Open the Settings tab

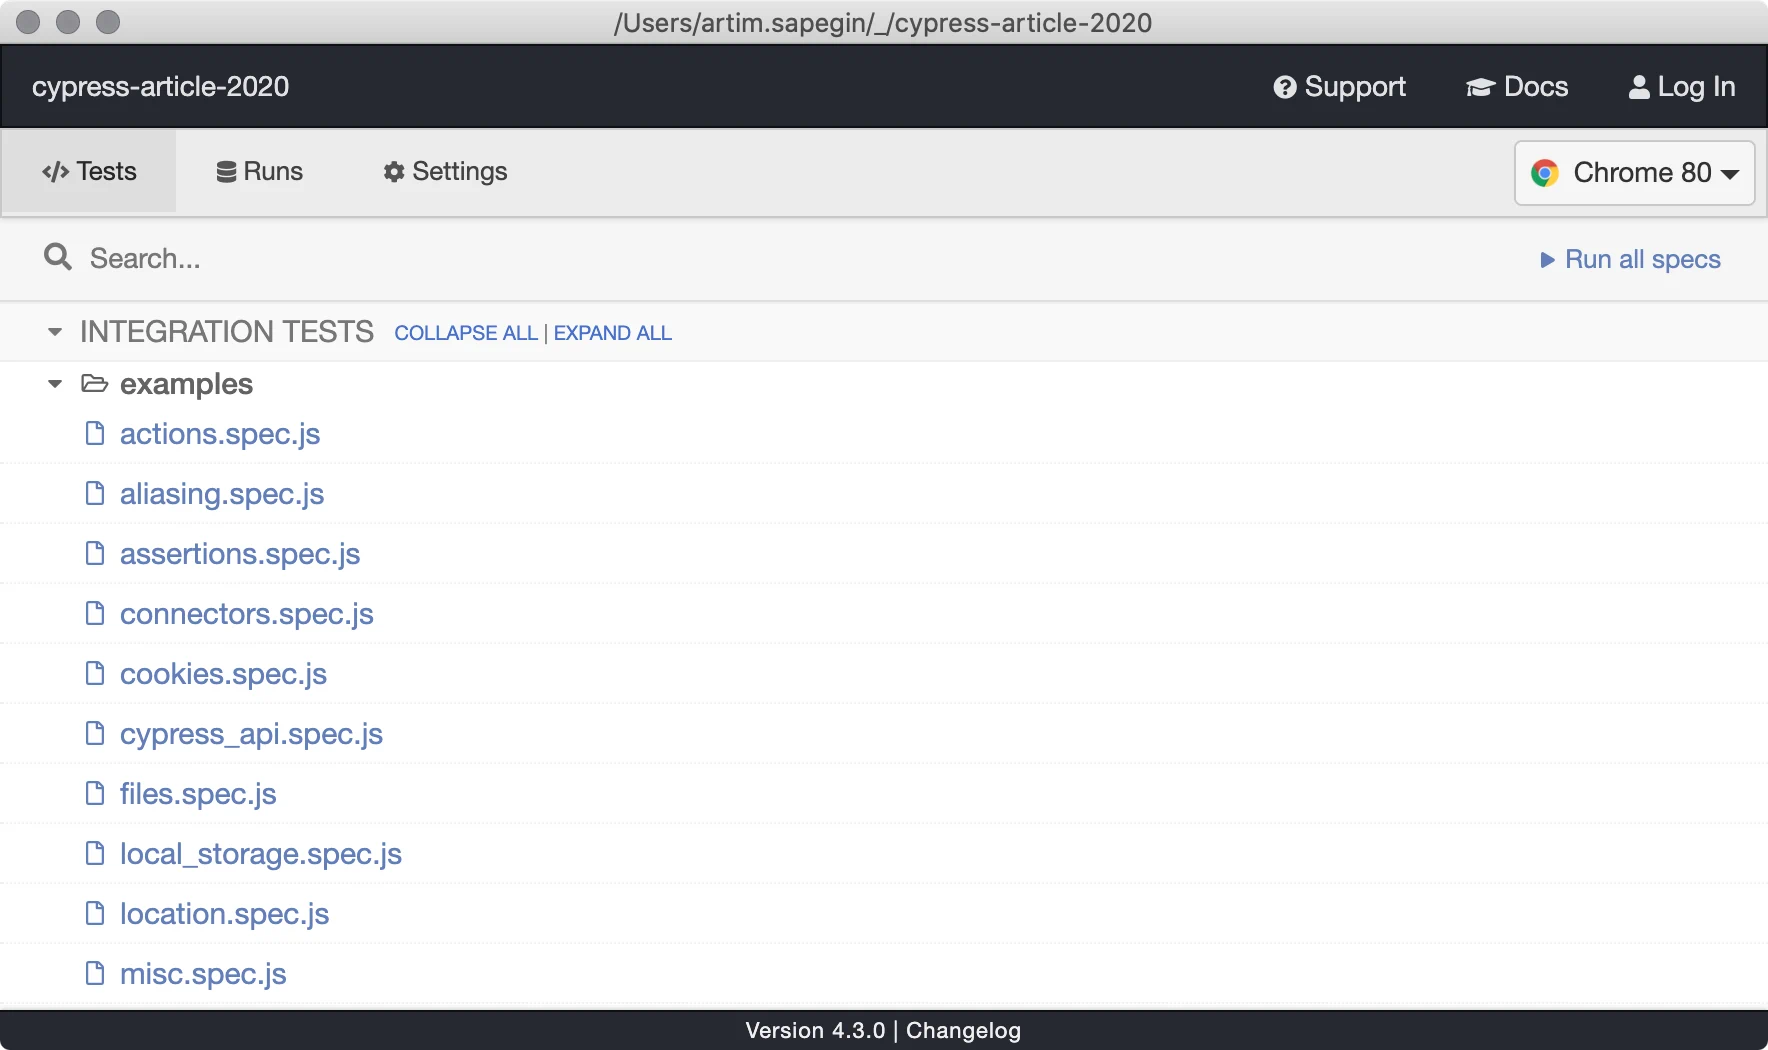coord(444,171)
